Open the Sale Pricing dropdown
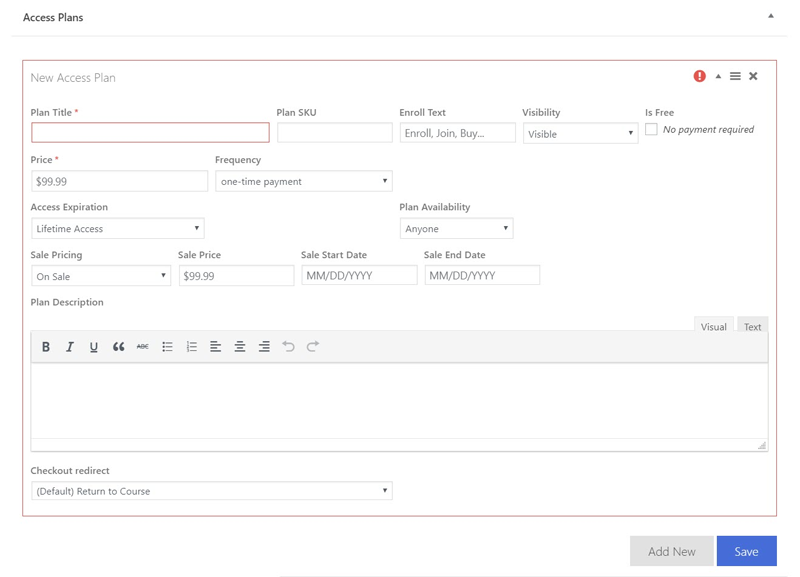 coord(101,276)
